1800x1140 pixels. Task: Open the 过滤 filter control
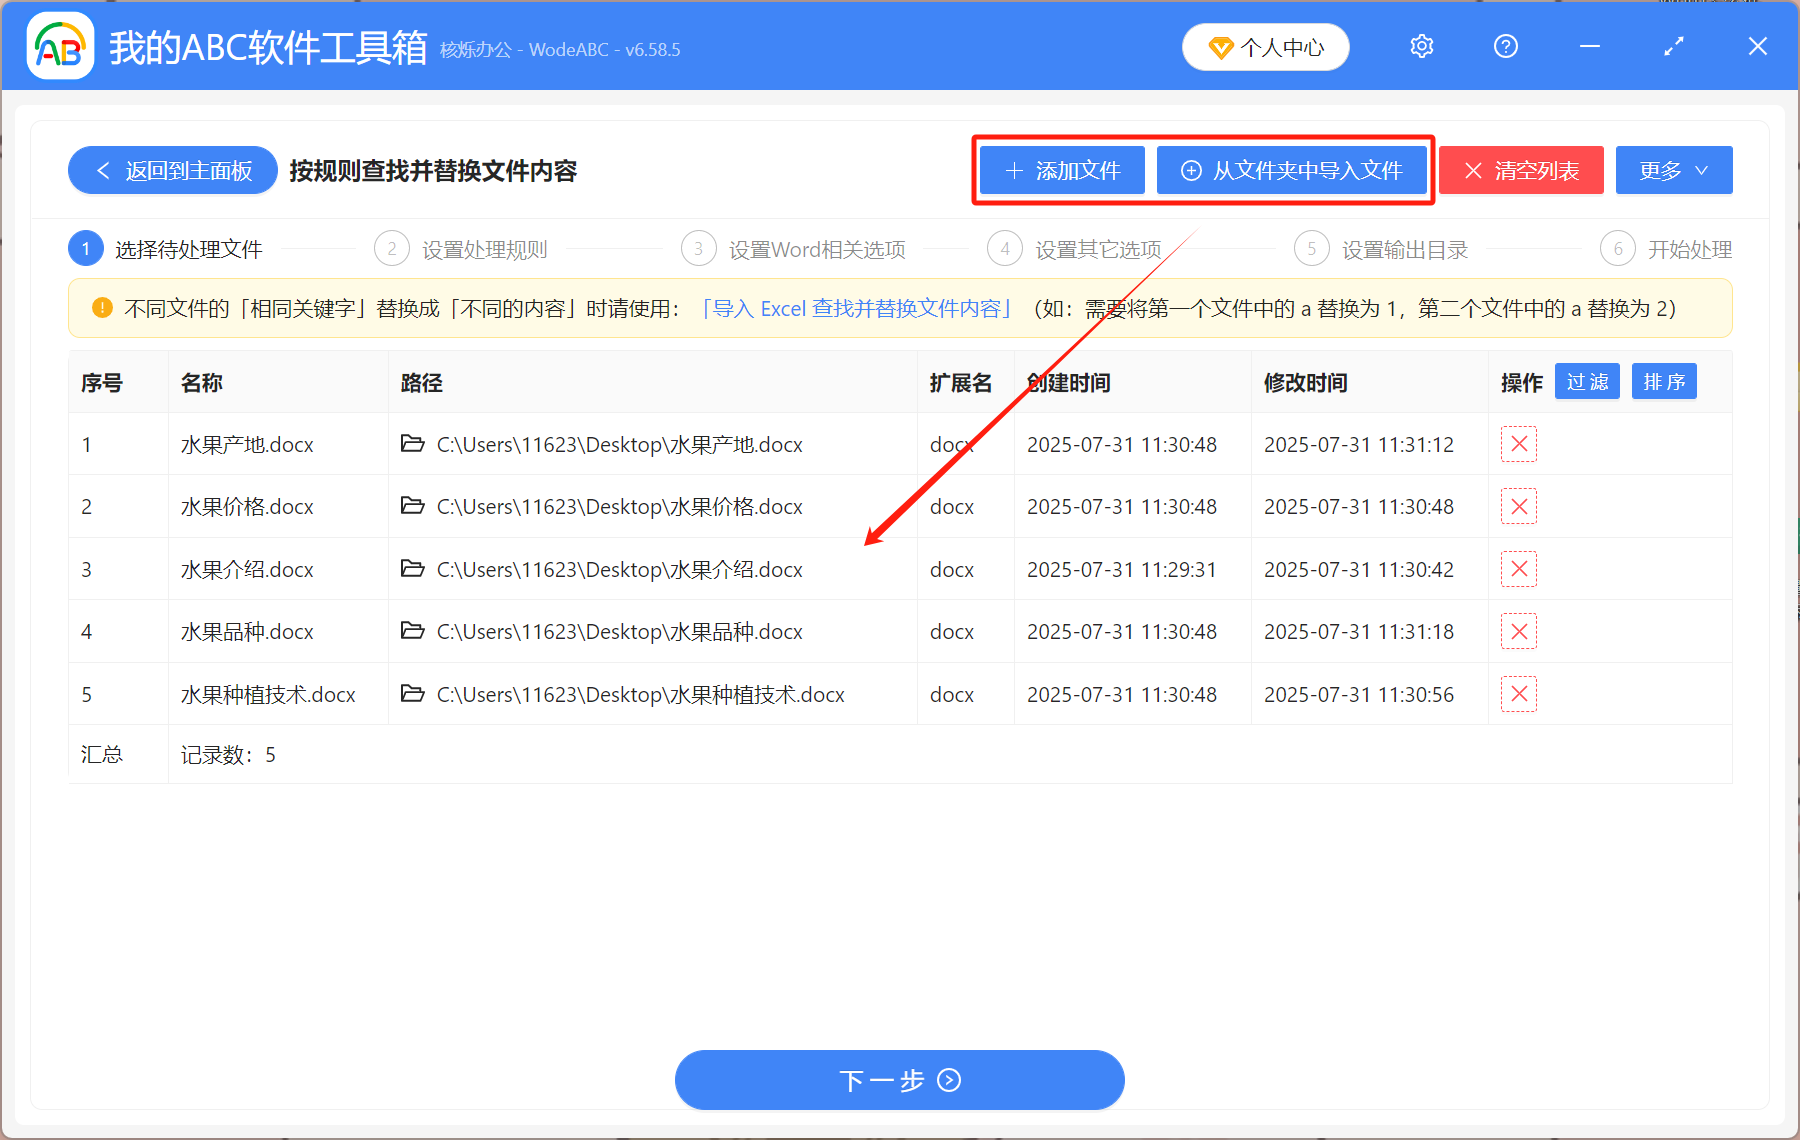point(1586,381)
